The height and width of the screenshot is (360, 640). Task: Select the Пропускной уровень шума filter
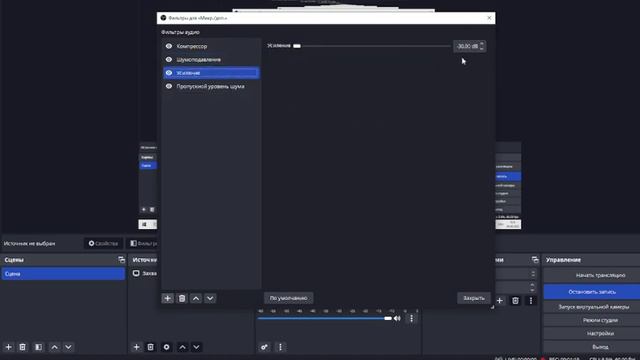[x=211, y=87]
